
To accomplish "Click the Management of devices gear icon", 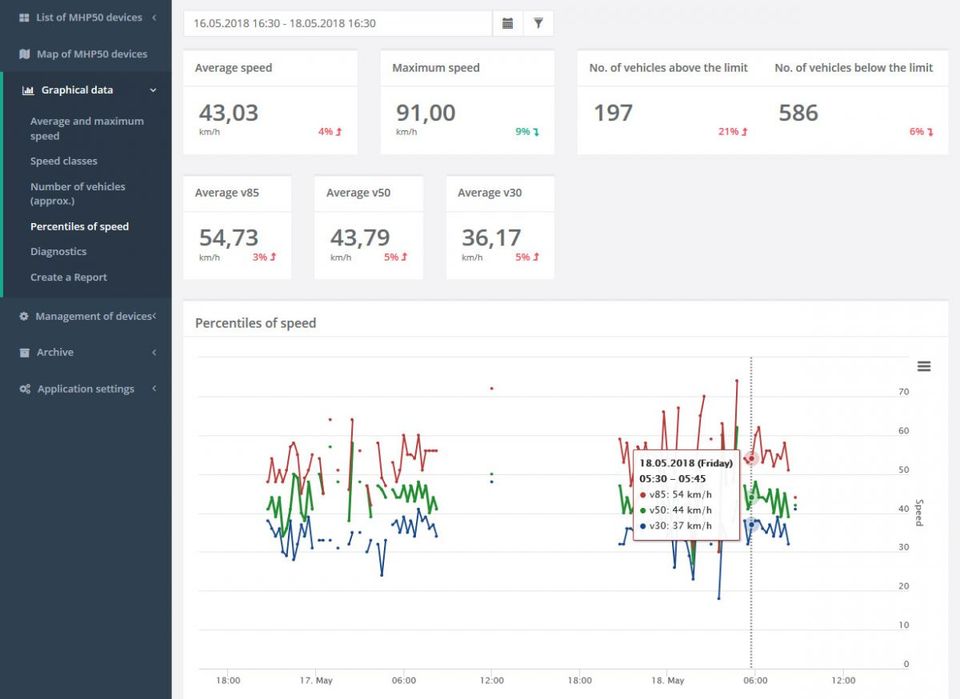I will click(x=24, y=316).
